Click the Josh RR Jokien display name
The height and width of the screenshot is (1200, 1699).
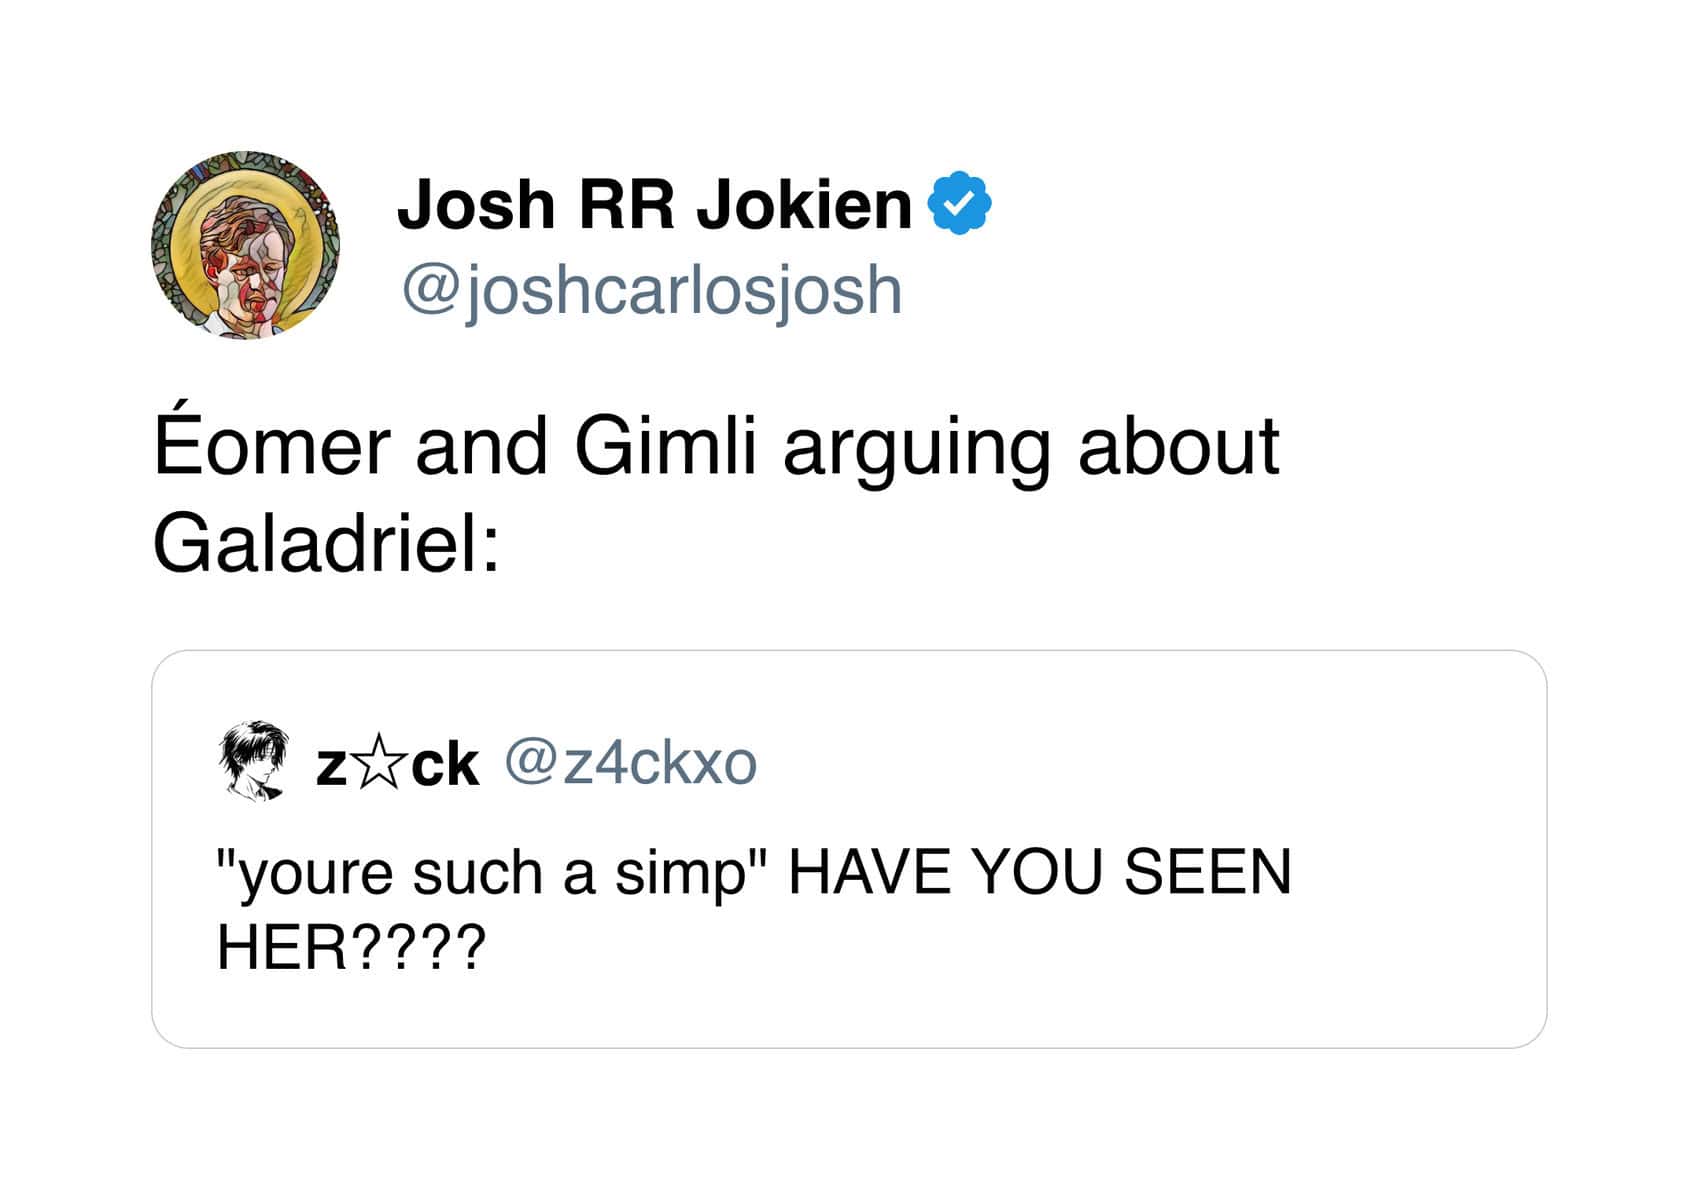click(x=654, y=205)
